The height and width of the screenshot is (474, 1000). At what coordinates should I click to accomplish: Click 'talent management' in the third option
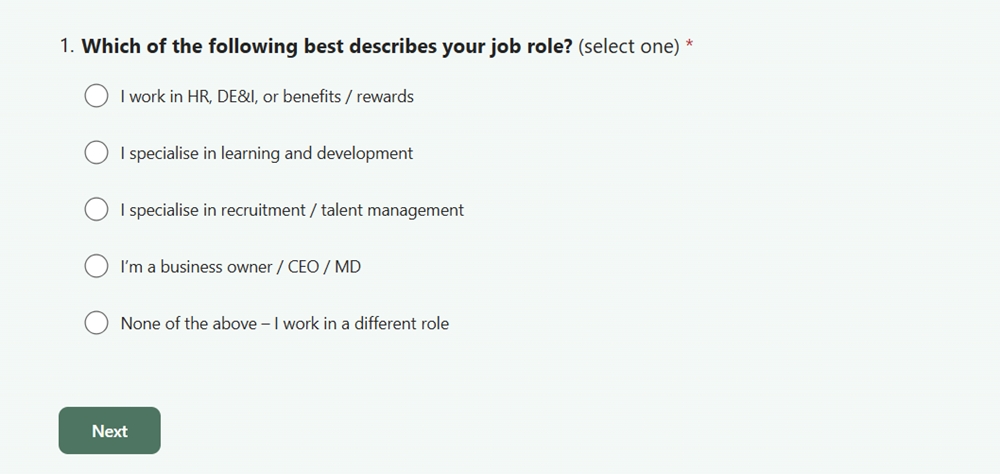(392, 210)
